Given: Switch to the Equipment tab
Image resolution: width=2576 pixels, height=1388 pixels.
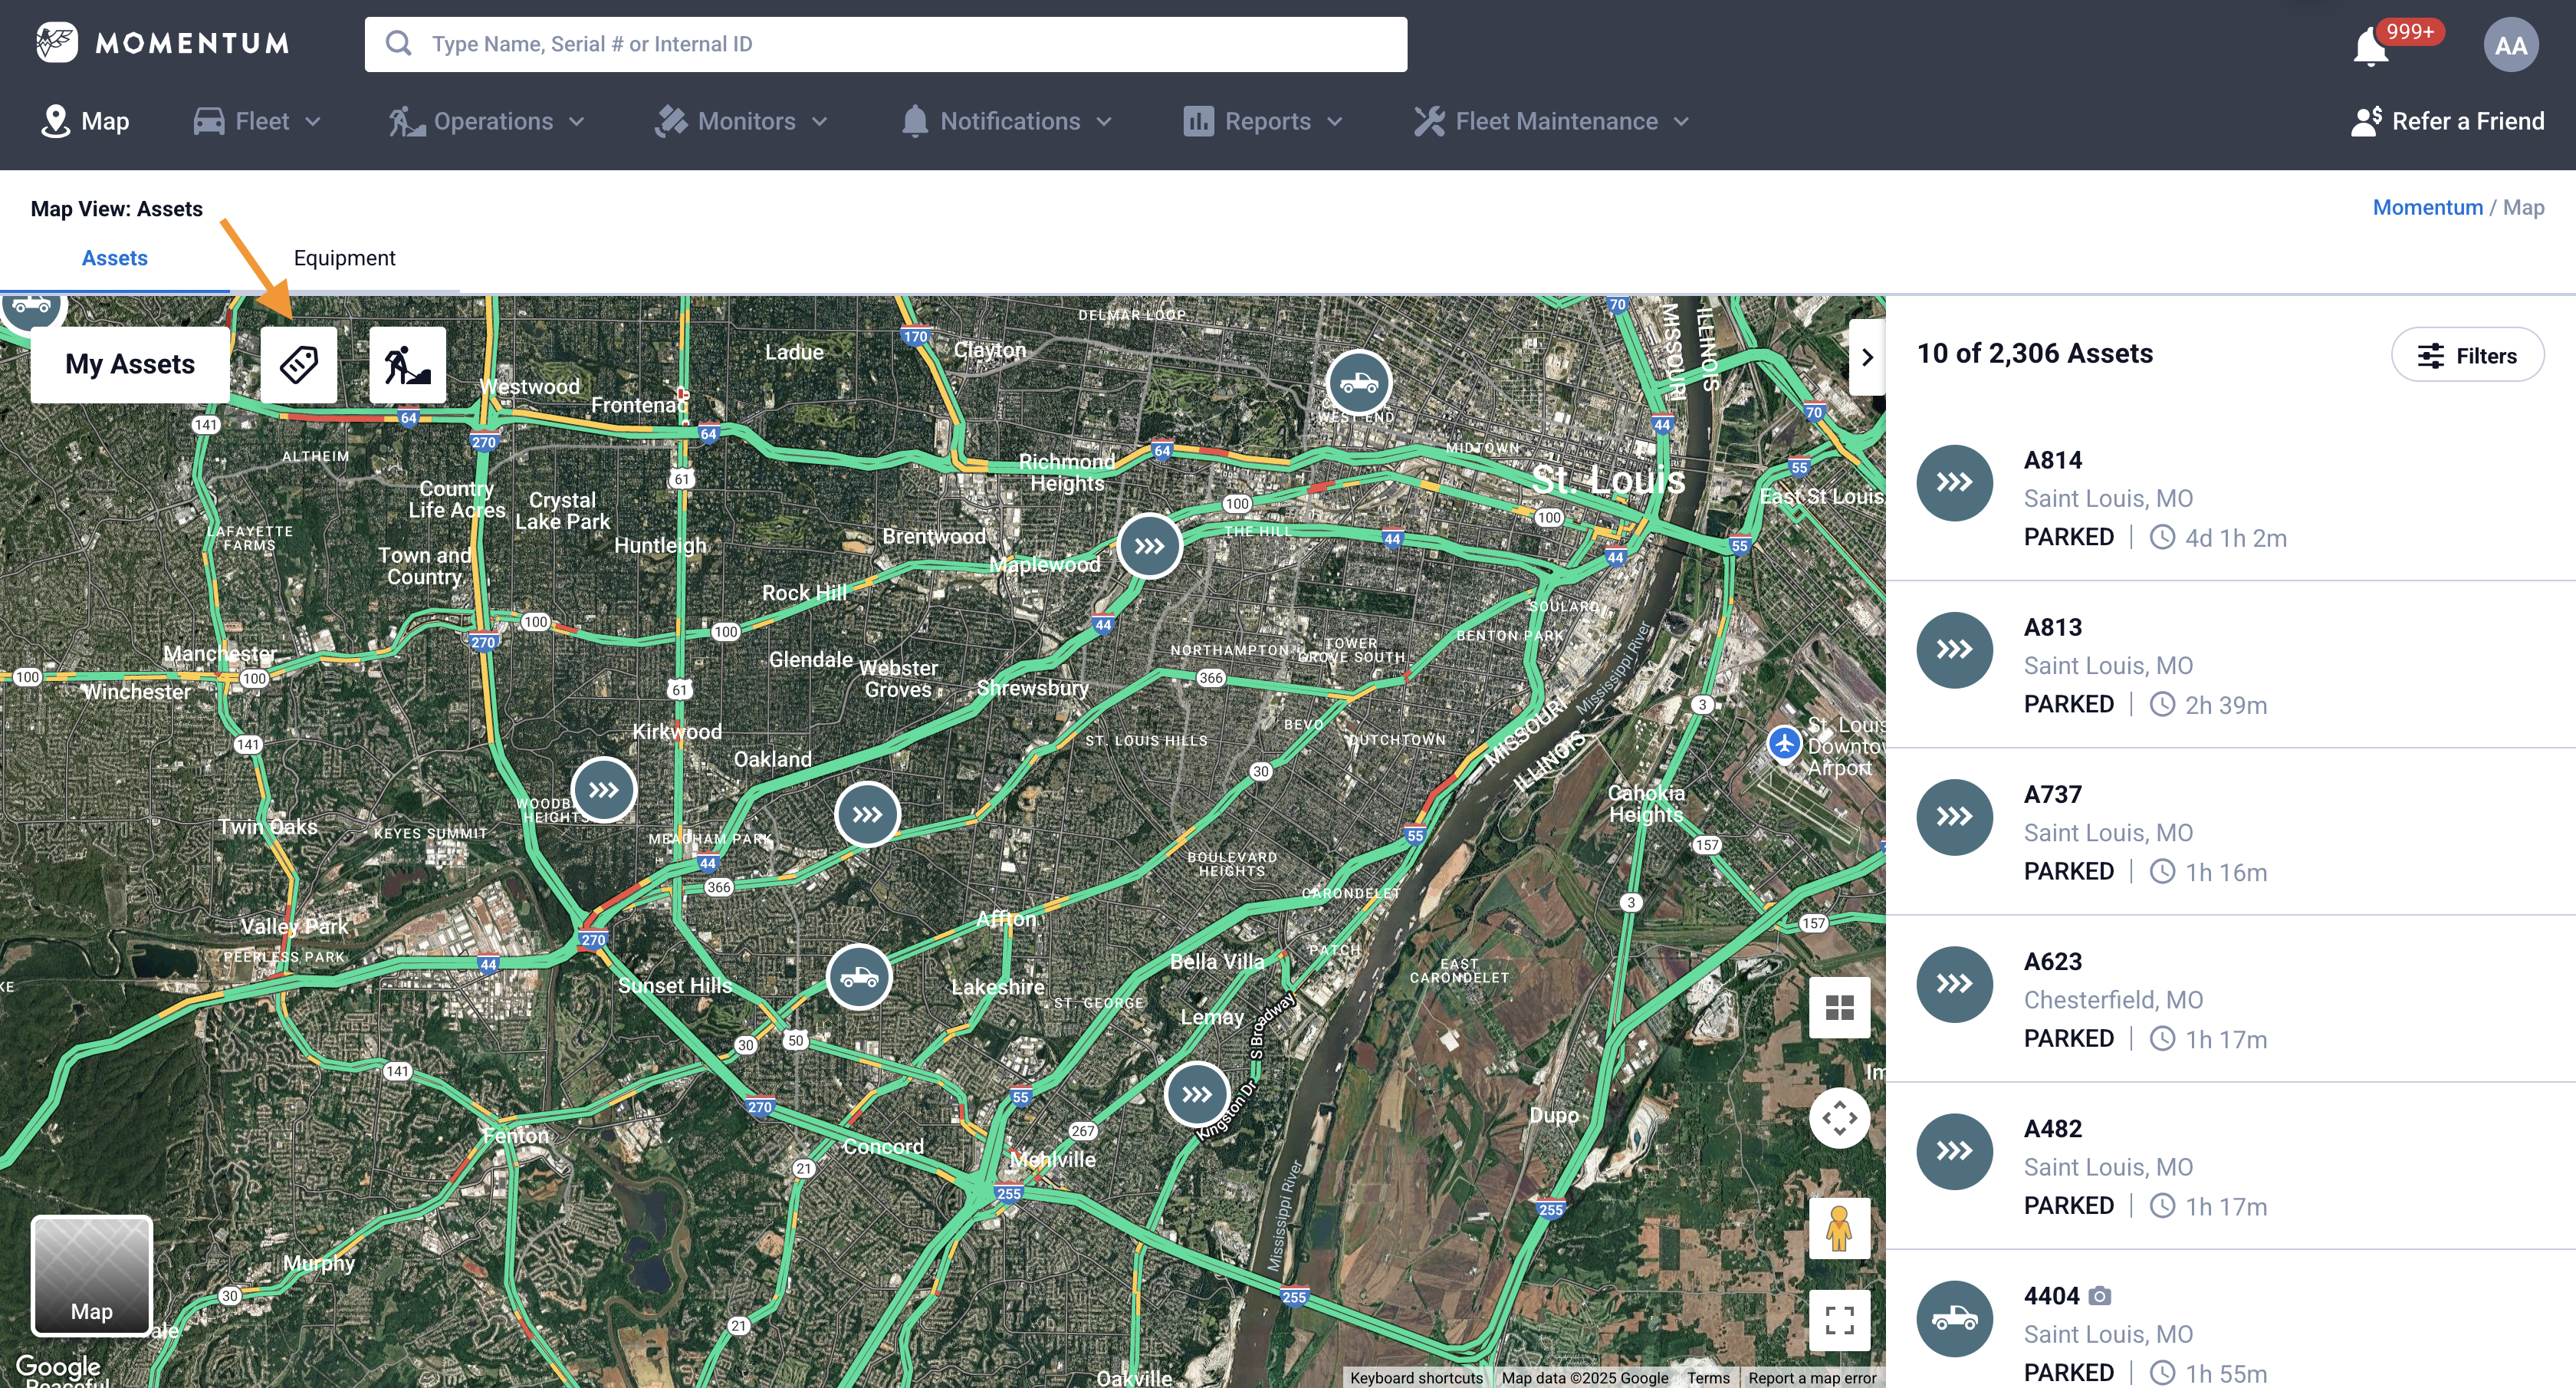Looking at the screenshot, I should 344,258.
